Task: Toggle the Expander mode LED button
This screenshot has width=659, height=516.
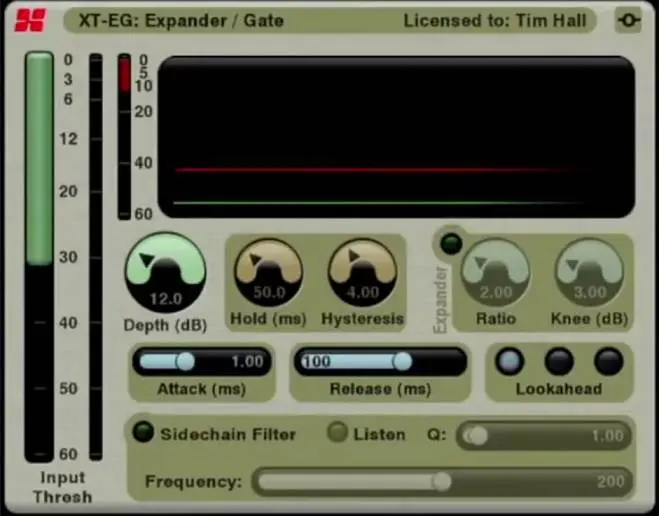Action: (x=451, y=244)
